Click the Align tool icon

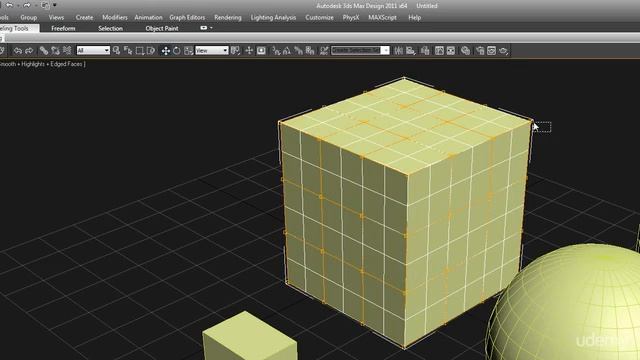coord(411,51)
